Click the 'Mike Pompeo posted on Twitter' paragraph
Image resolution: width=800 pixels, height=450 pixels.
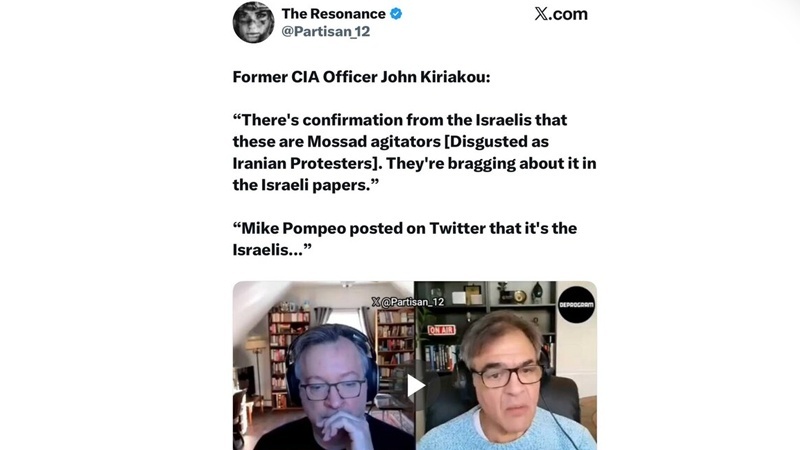tap(404, 238)
